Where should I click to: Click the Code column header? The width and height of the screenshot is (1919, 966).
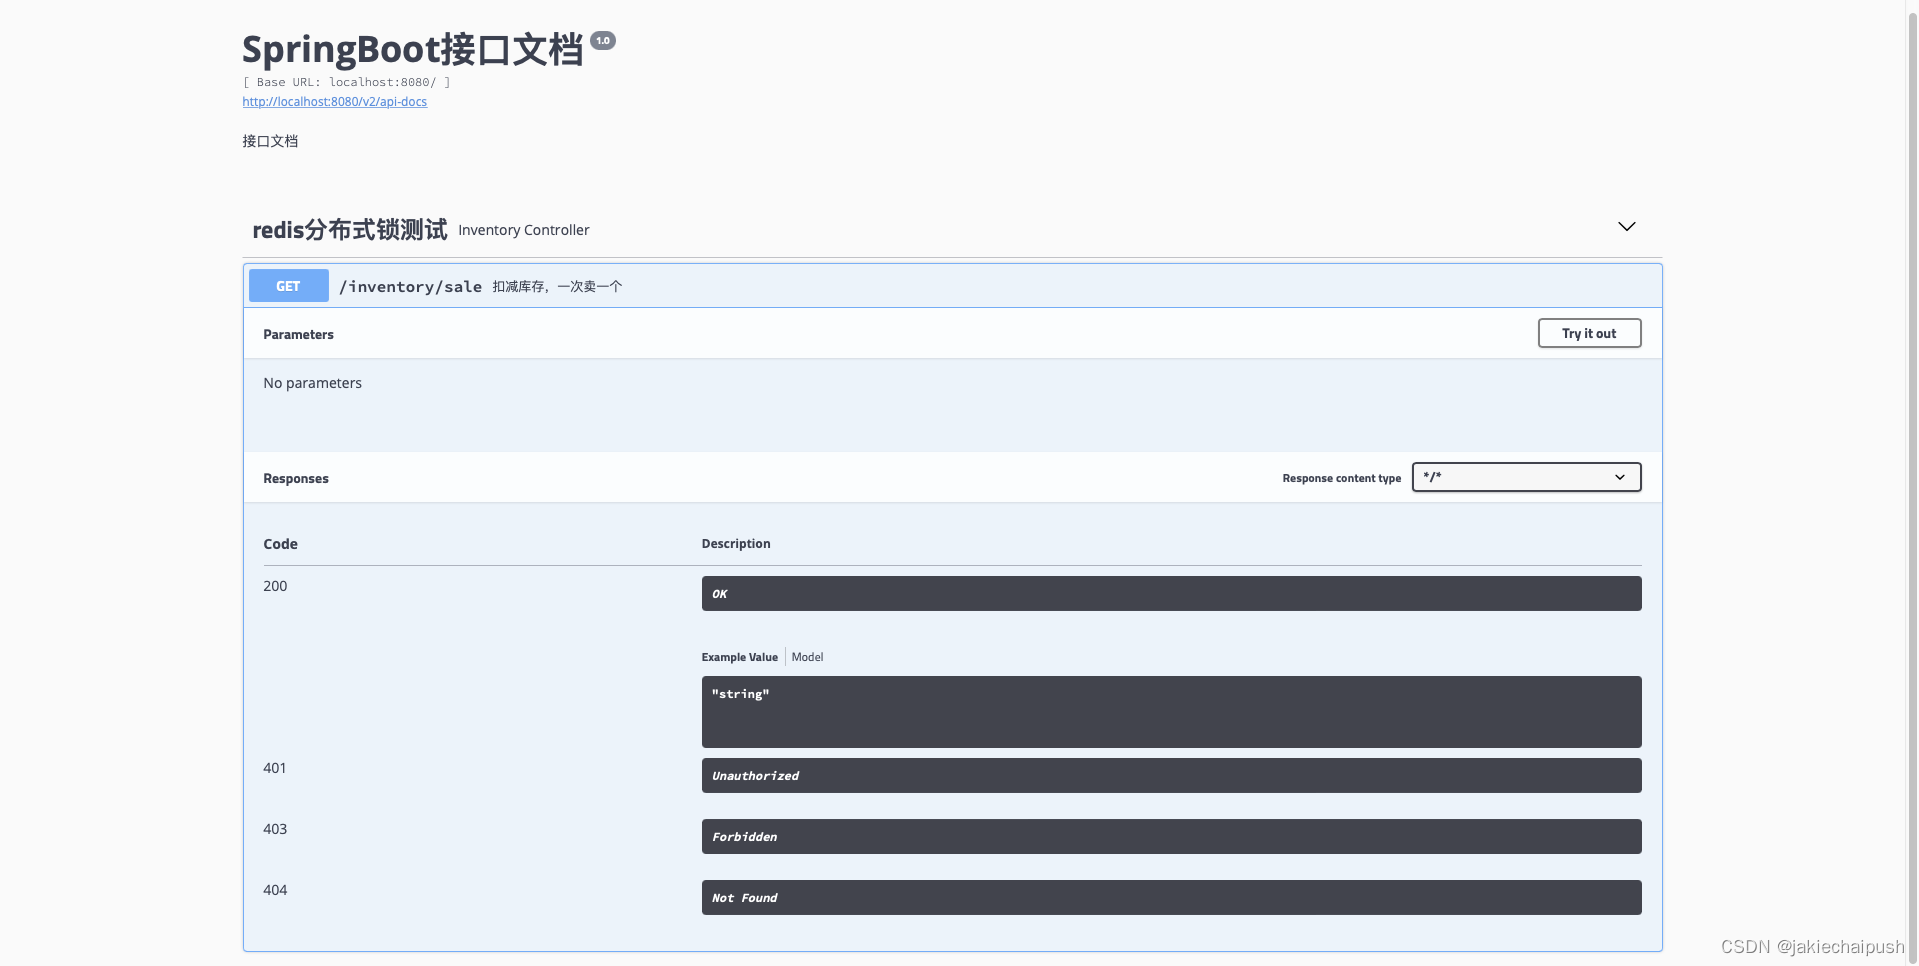(280, 544)
